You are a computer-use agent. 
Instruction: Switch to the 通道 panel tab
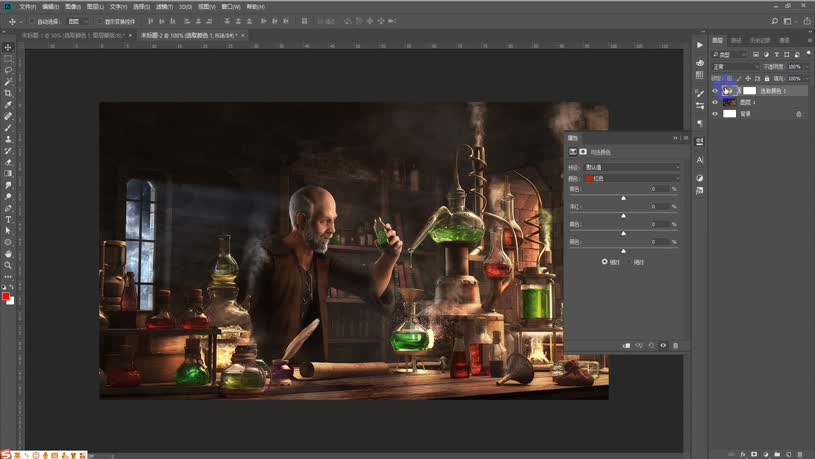(x=784, y=40)
